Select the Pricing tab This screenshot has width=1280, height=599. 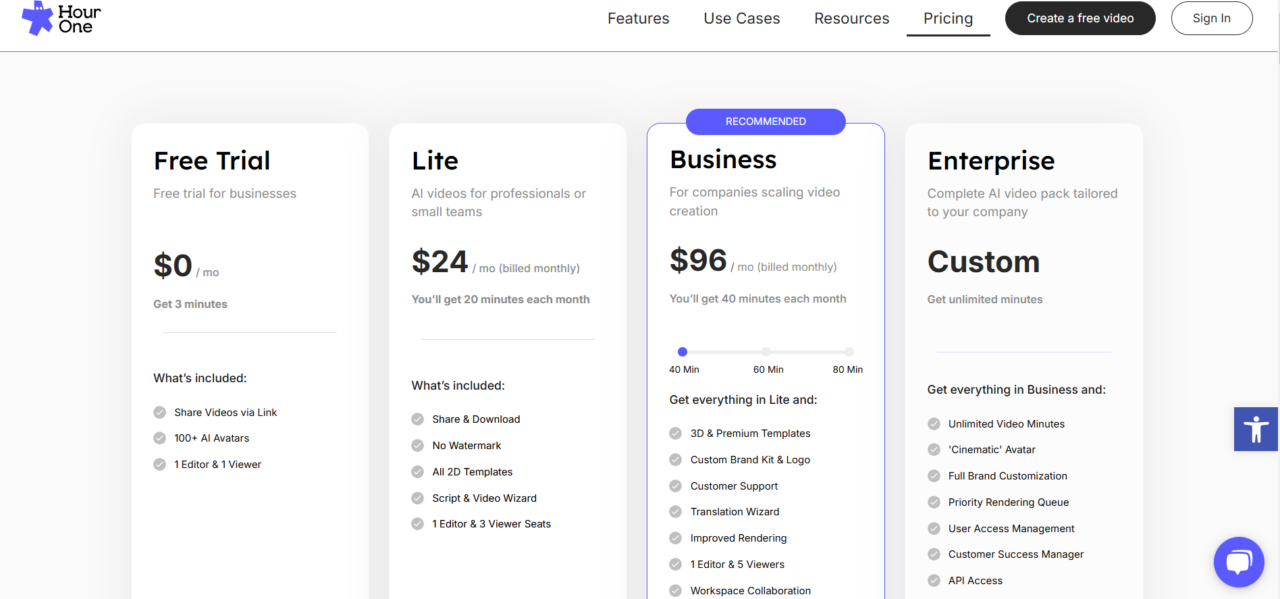click(x=947, y=18)
